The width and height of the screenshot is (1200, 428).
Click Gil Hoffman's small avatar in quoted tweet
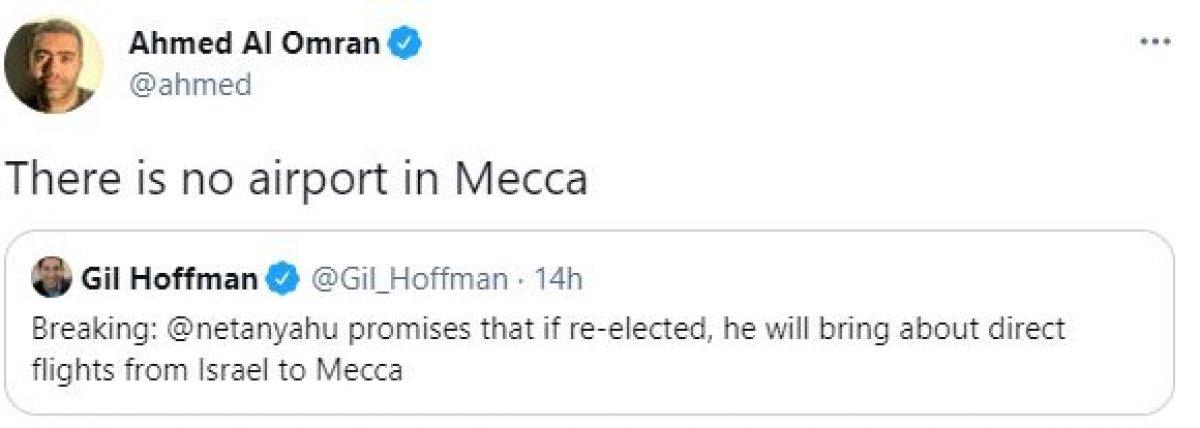coord(51,277)
